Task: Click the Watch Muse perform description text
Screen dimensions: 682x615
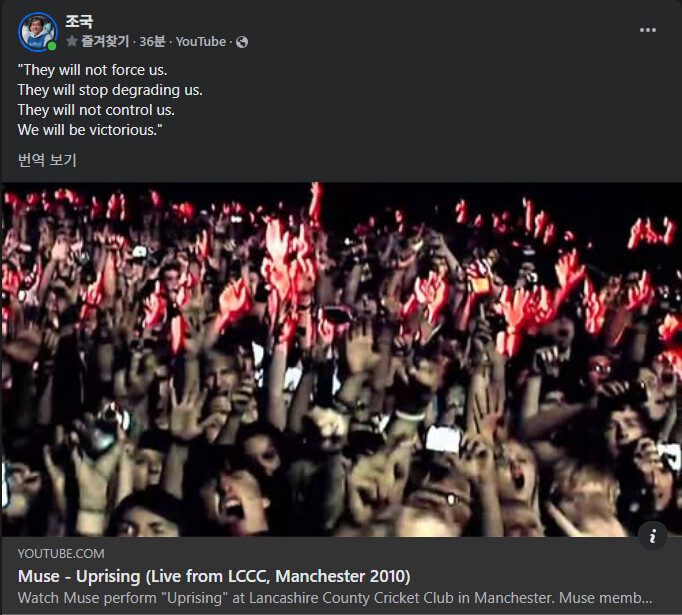Action: pyautogui.click(x=335, y=598)
